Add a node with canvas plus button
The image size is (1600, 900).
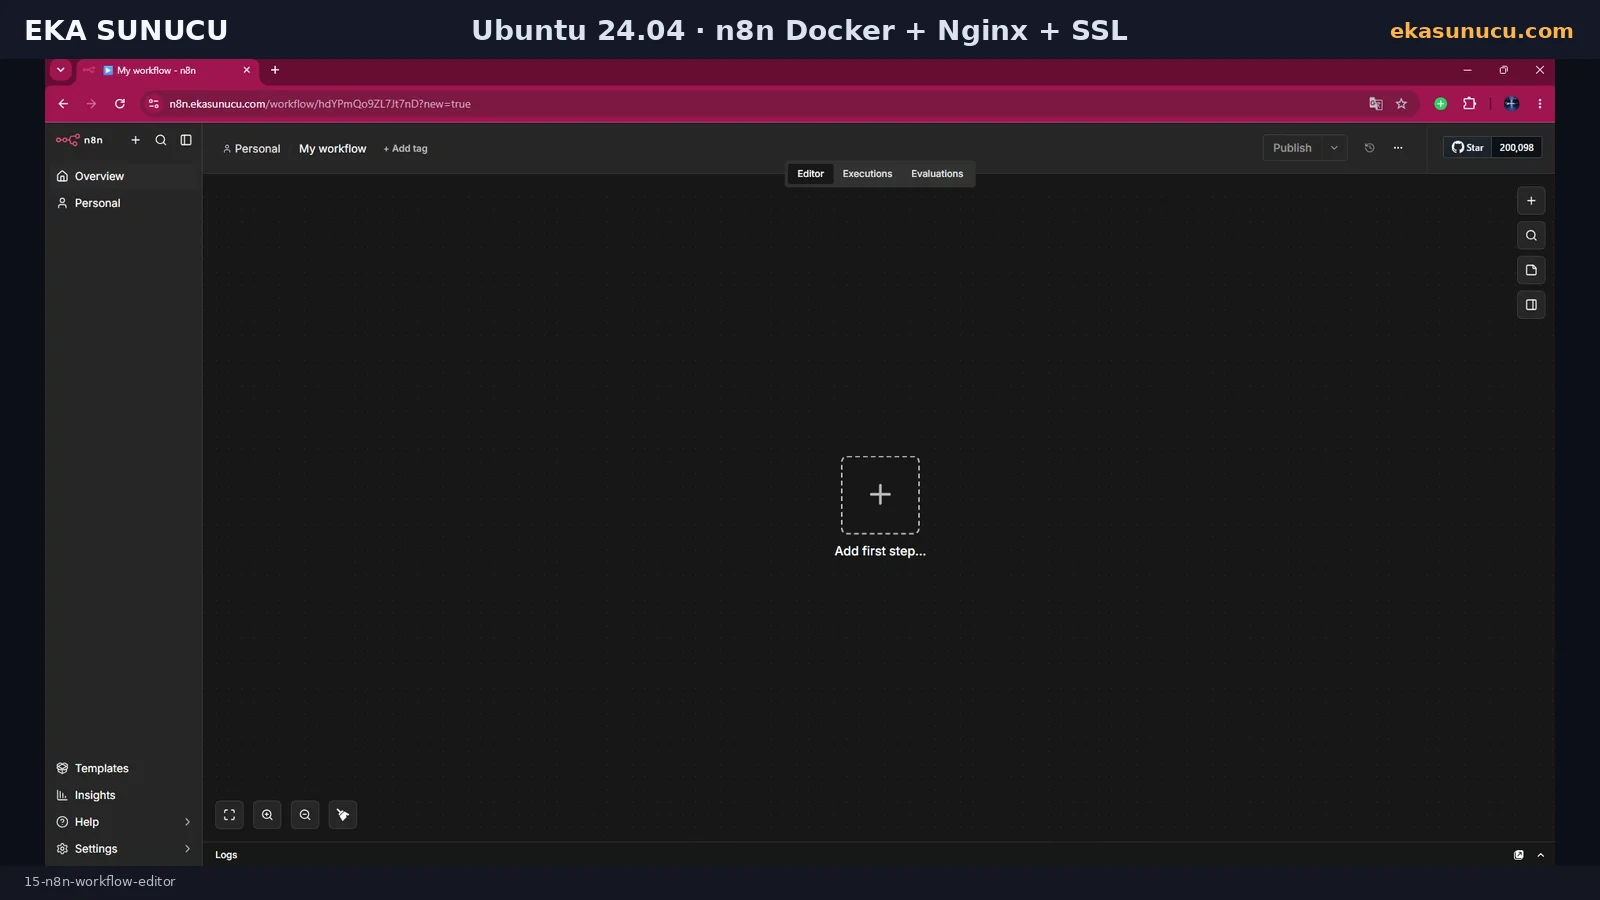(1531, 201)
